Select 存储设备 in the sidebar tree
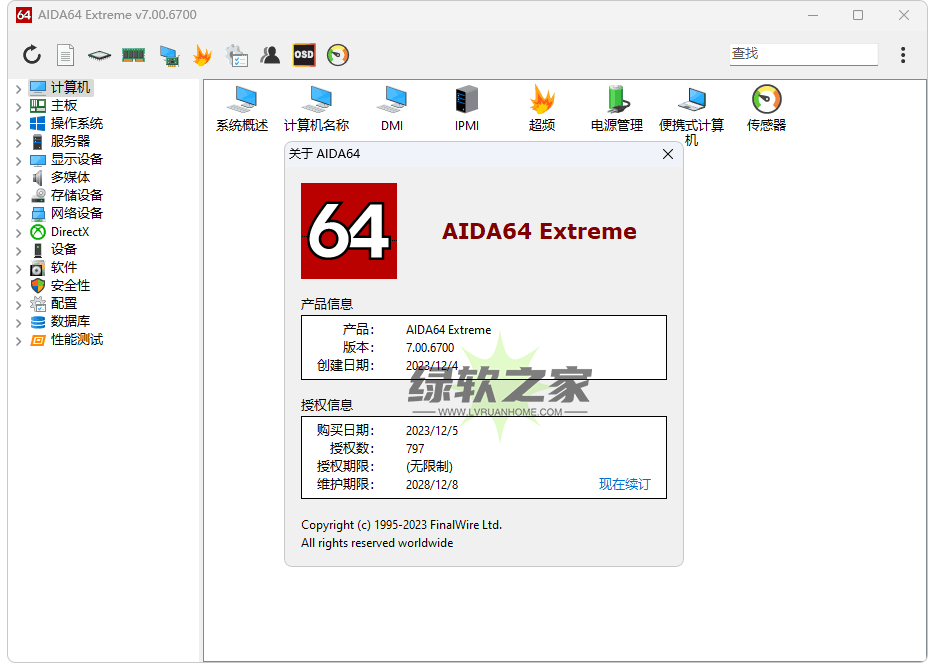 (x=76, y=195)
